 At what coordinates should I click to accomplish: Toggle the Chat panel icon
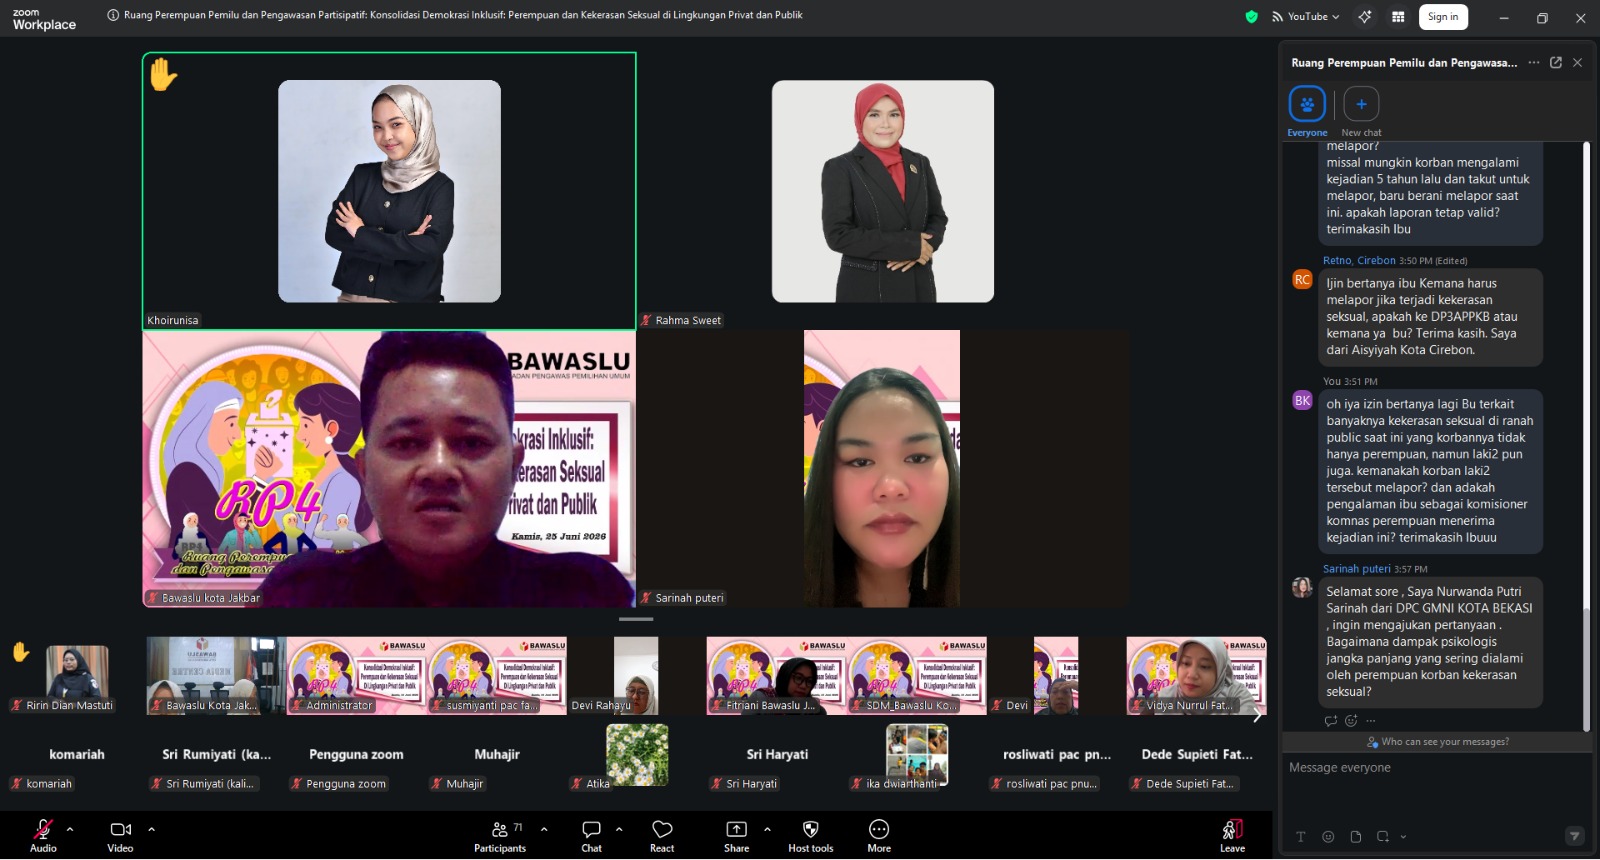(x=592, y=836)
